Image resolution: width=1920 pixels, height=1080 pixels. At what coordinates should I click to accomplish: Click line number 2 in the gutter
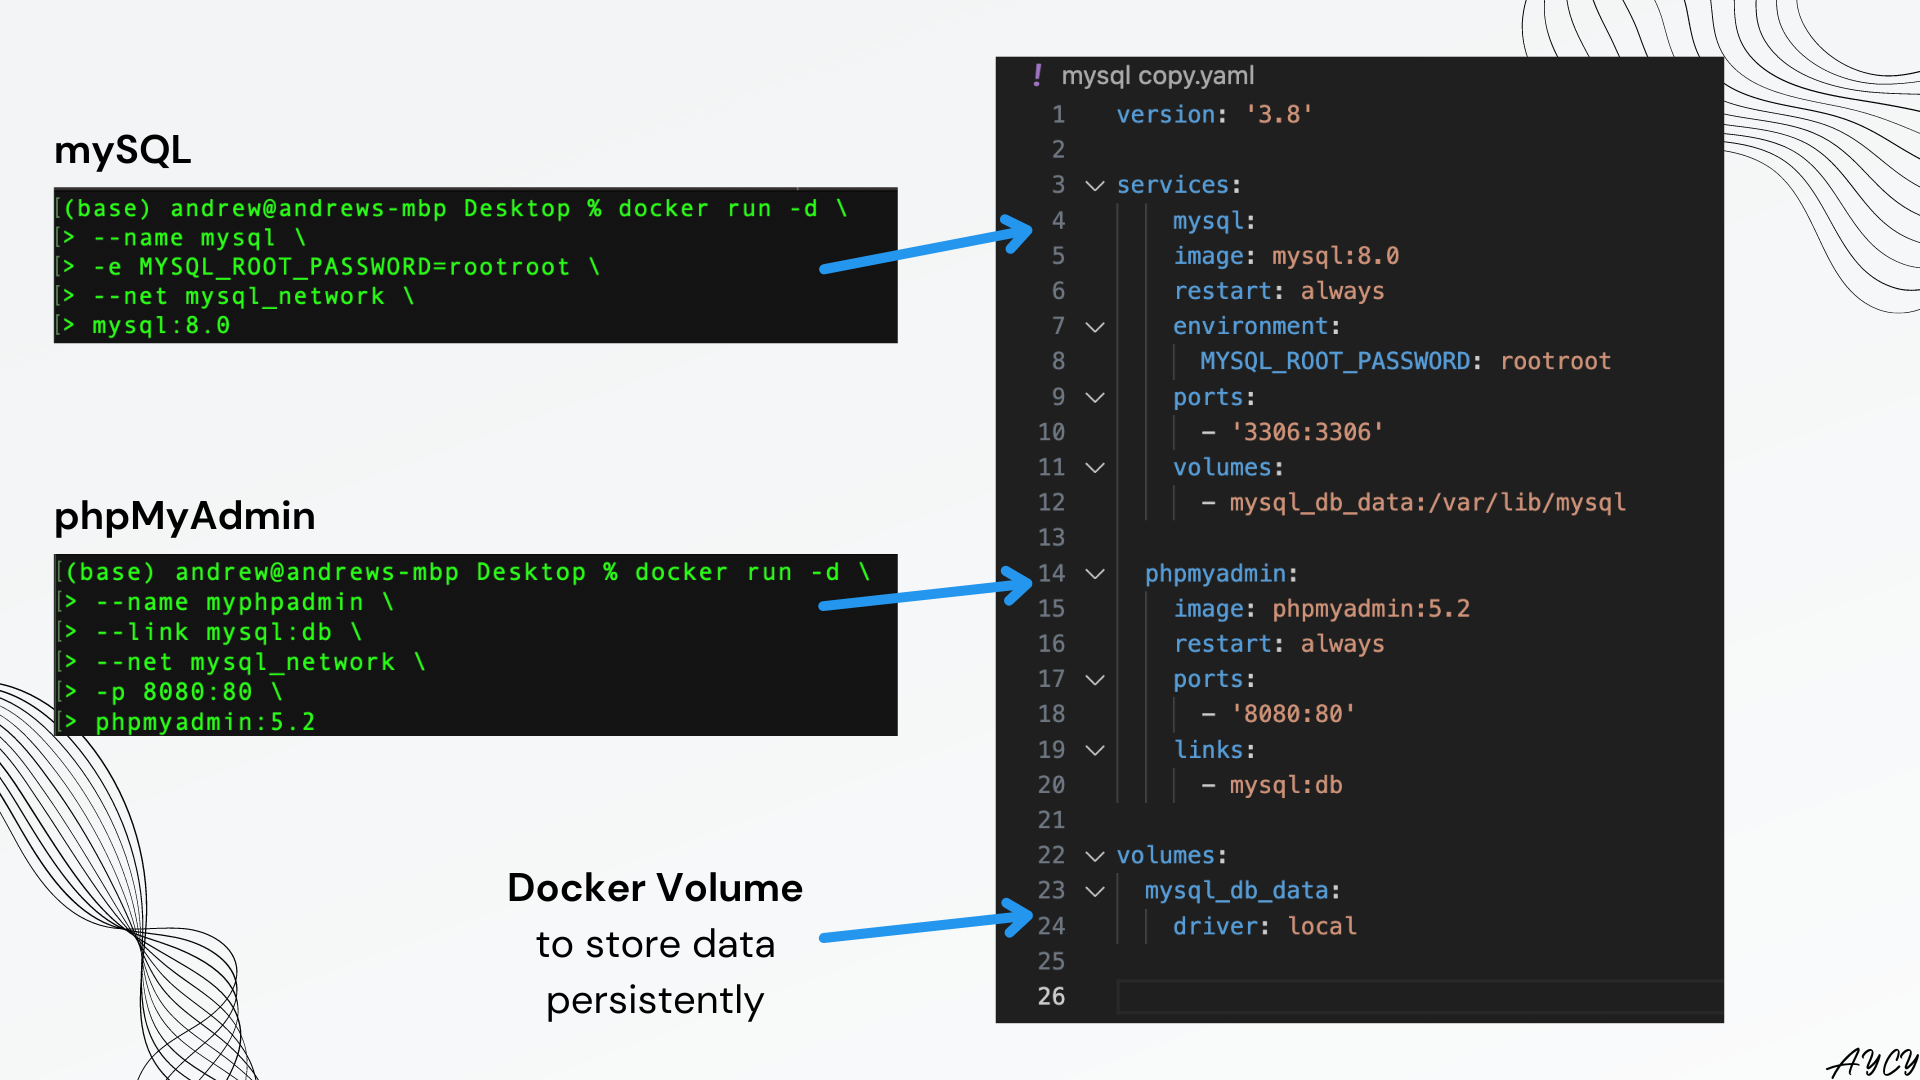click(x=1058, y=150)
